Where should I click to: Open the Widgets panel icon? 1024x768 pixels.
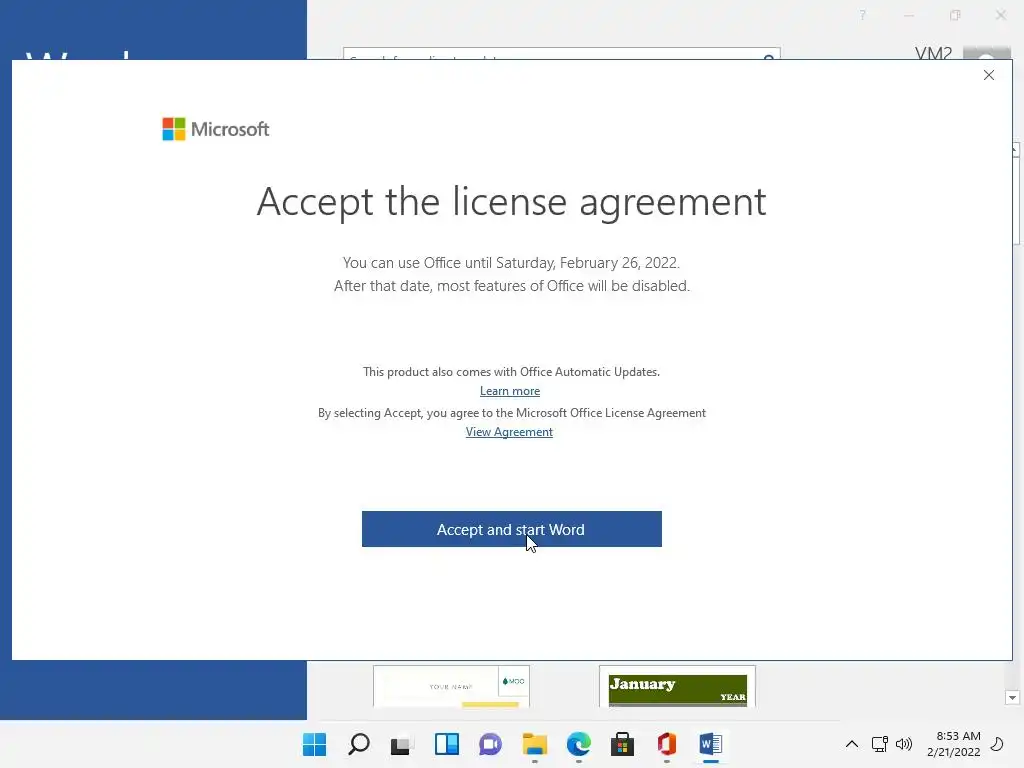tap(447, 744)
